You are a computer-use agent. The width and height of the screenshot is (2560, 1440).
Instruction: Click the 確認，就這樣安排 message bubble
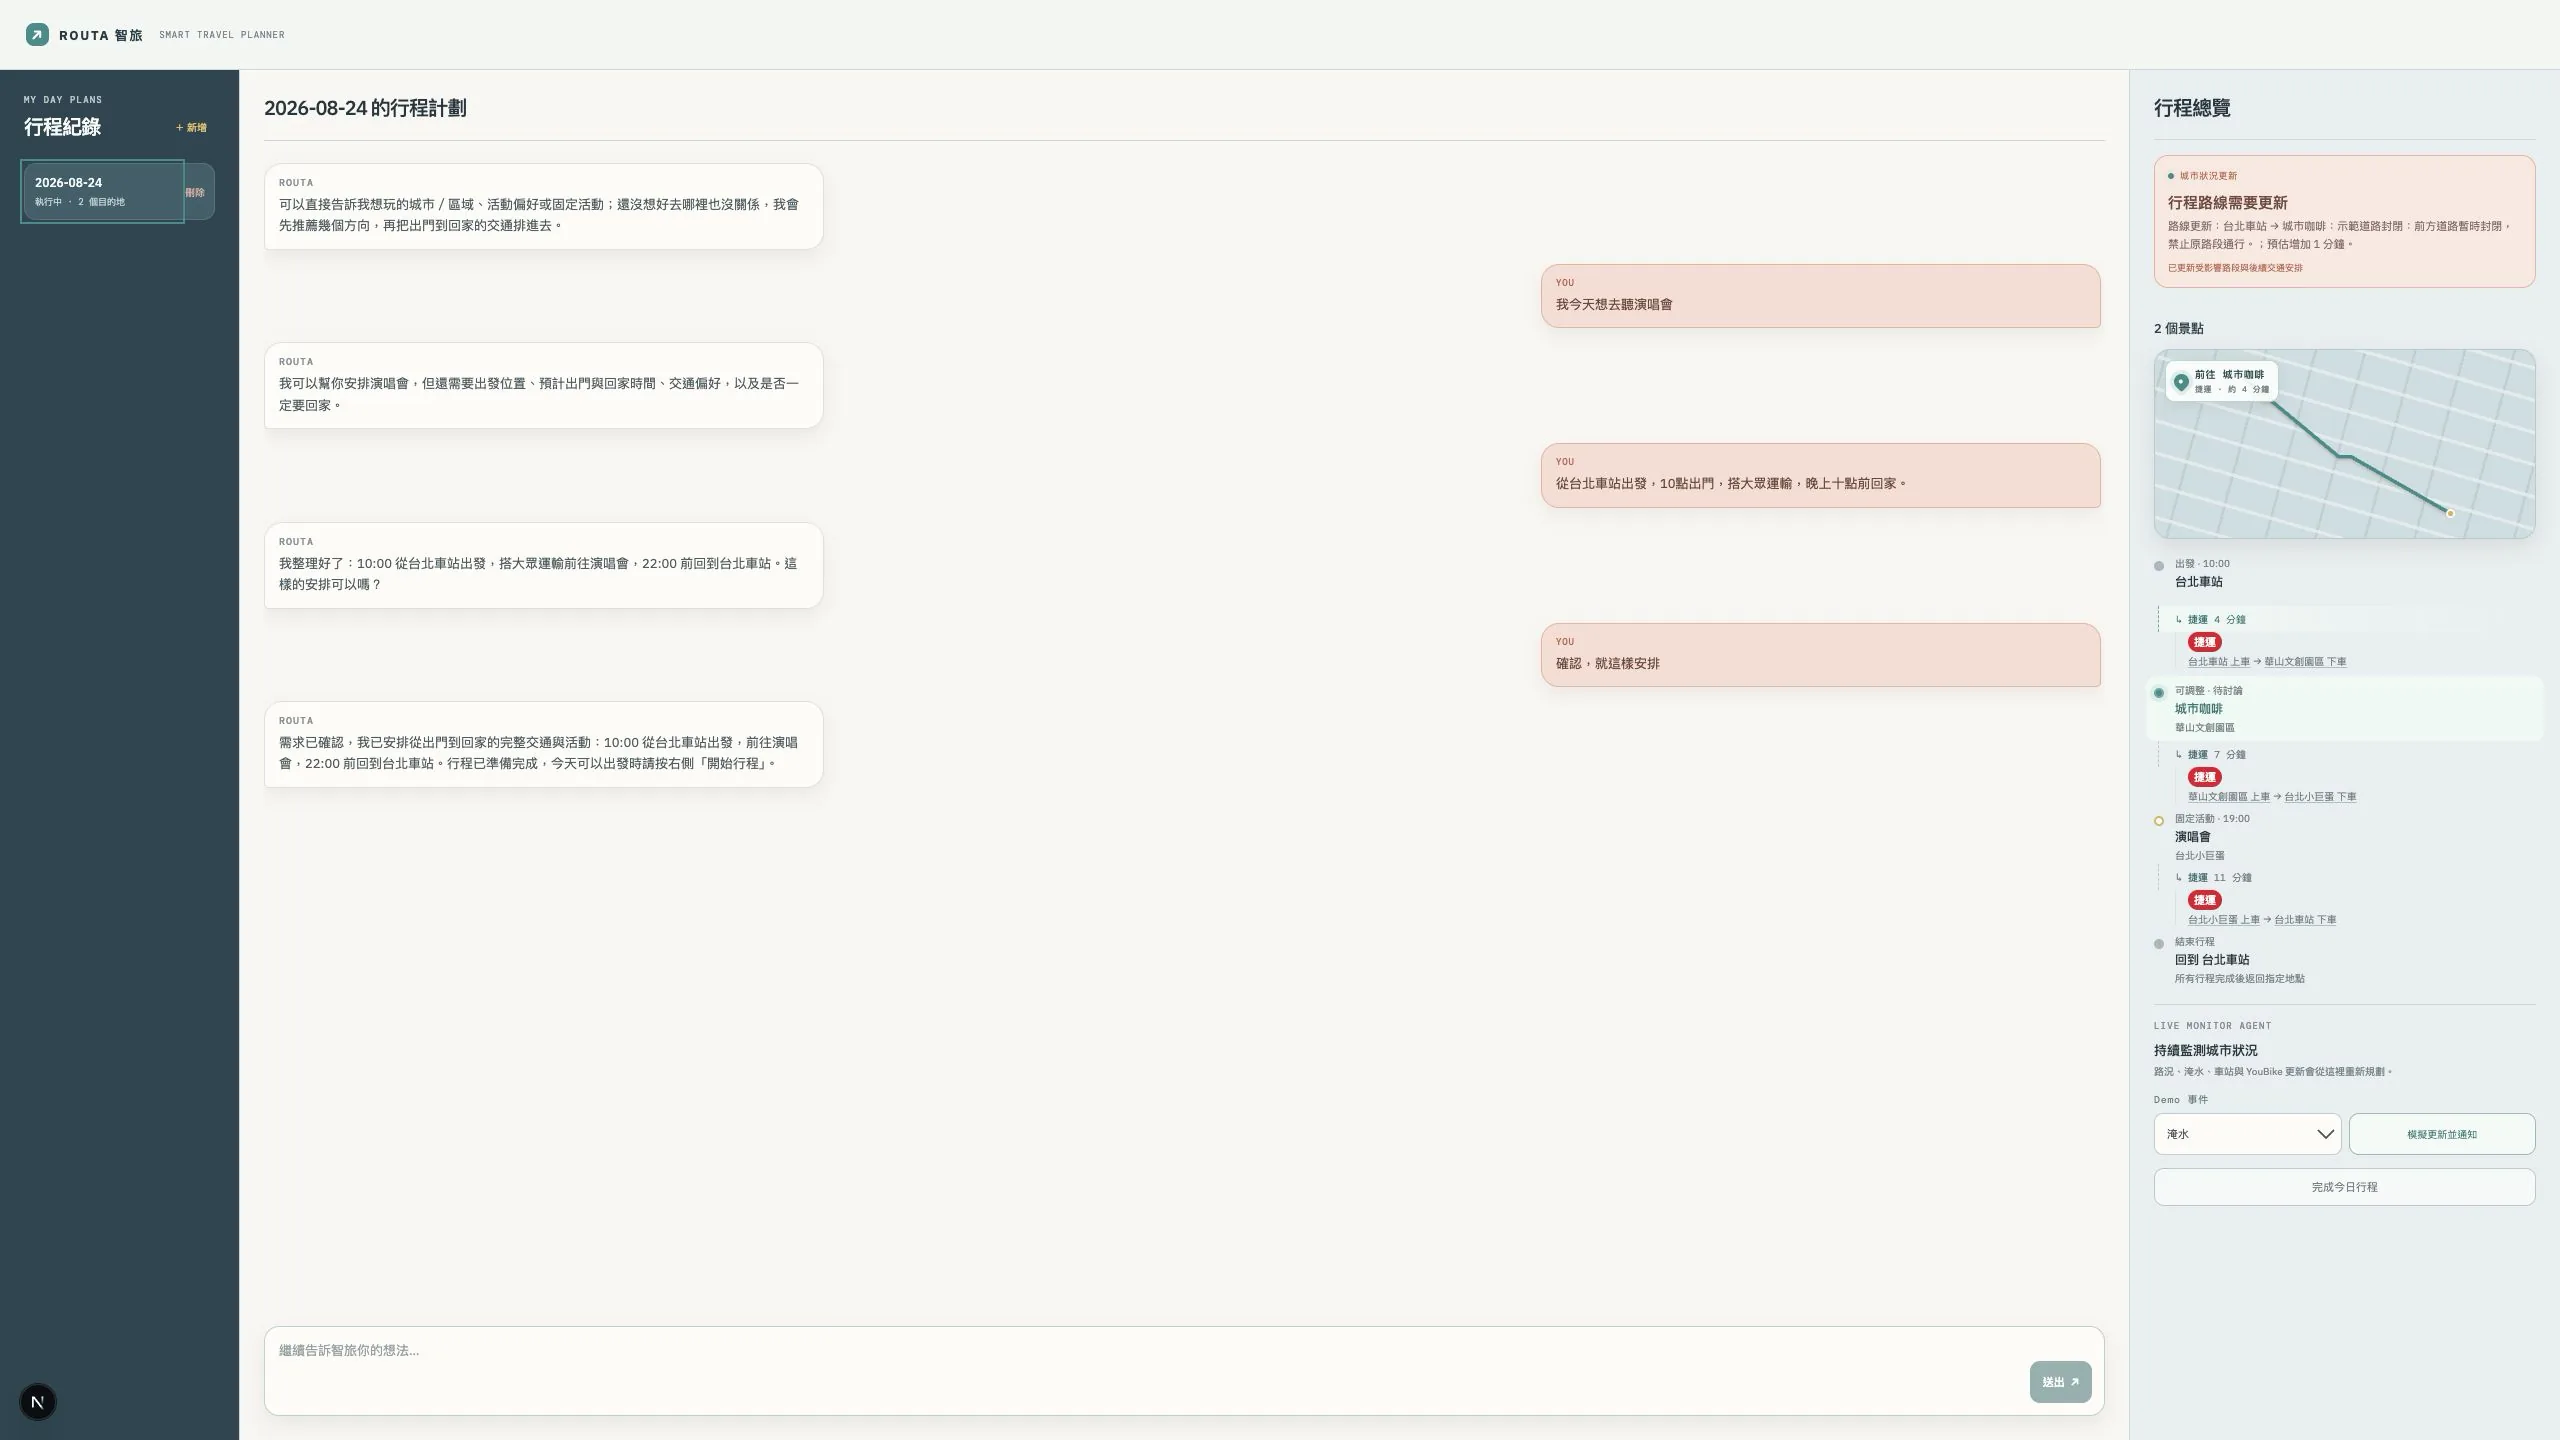[x=1820, y=655]
